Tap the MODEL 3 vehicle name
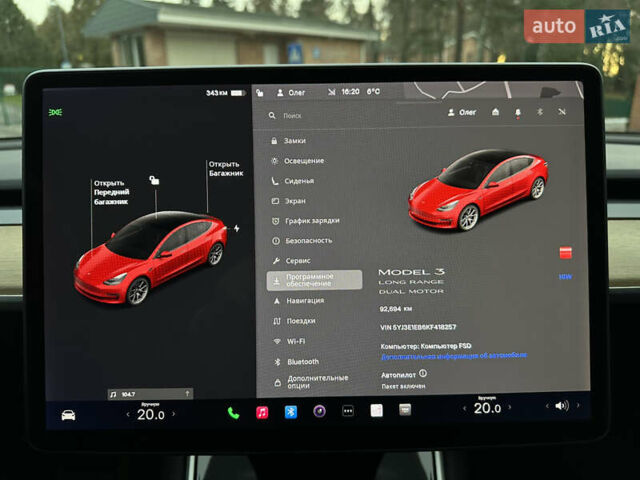640x480 pixels. coord(411,272)
